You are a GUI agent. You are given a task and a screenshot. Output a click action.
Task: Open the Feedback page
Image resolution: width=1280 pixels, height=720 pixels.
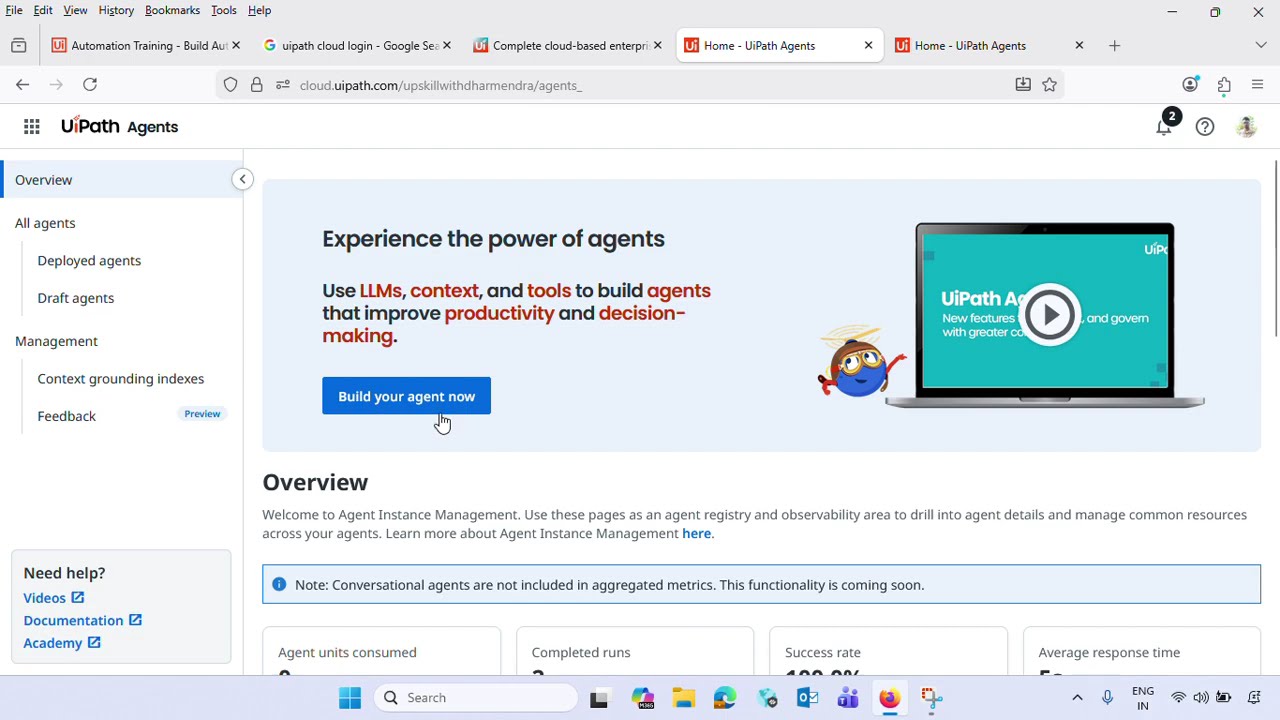(x=67, y=416)
